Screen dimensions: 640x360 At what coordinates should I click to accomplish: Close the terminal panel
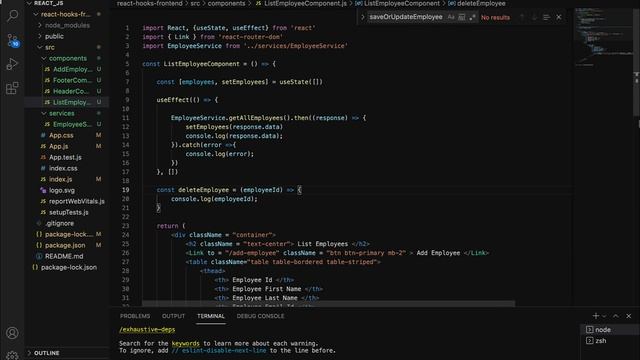click(629, 316)
